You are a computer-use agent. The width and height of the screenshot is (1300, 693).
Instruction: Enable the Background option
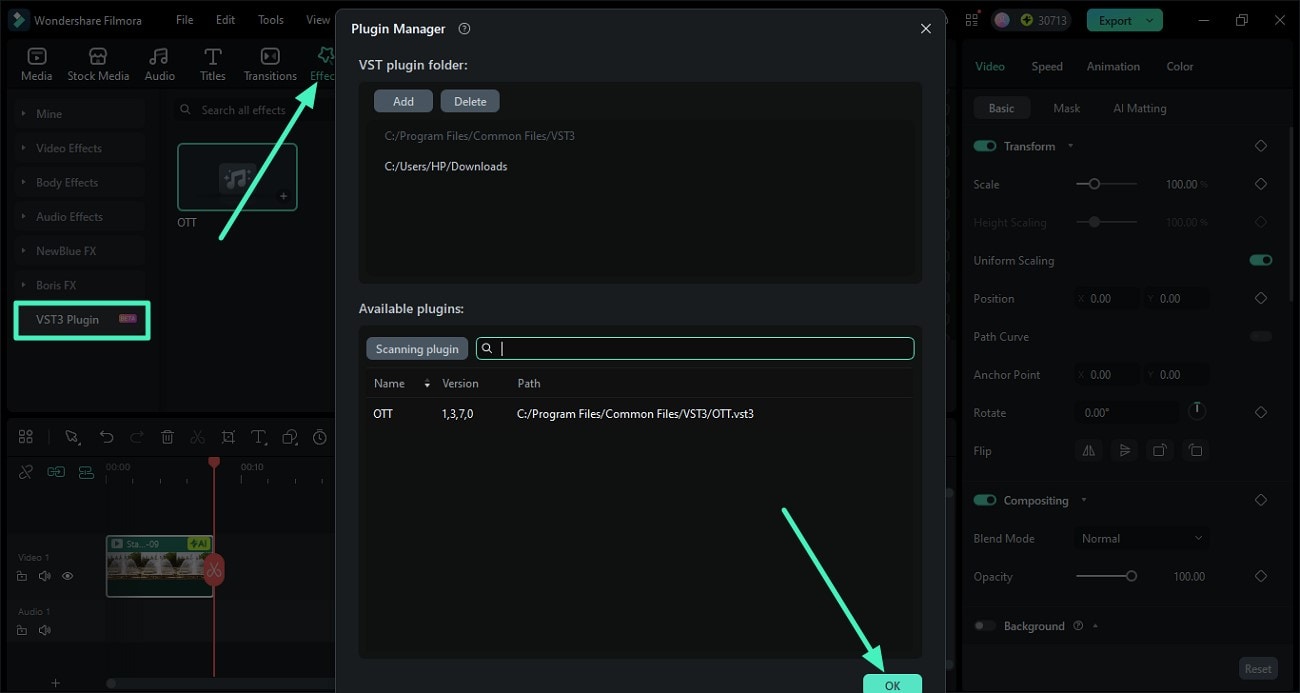(984, 625)
